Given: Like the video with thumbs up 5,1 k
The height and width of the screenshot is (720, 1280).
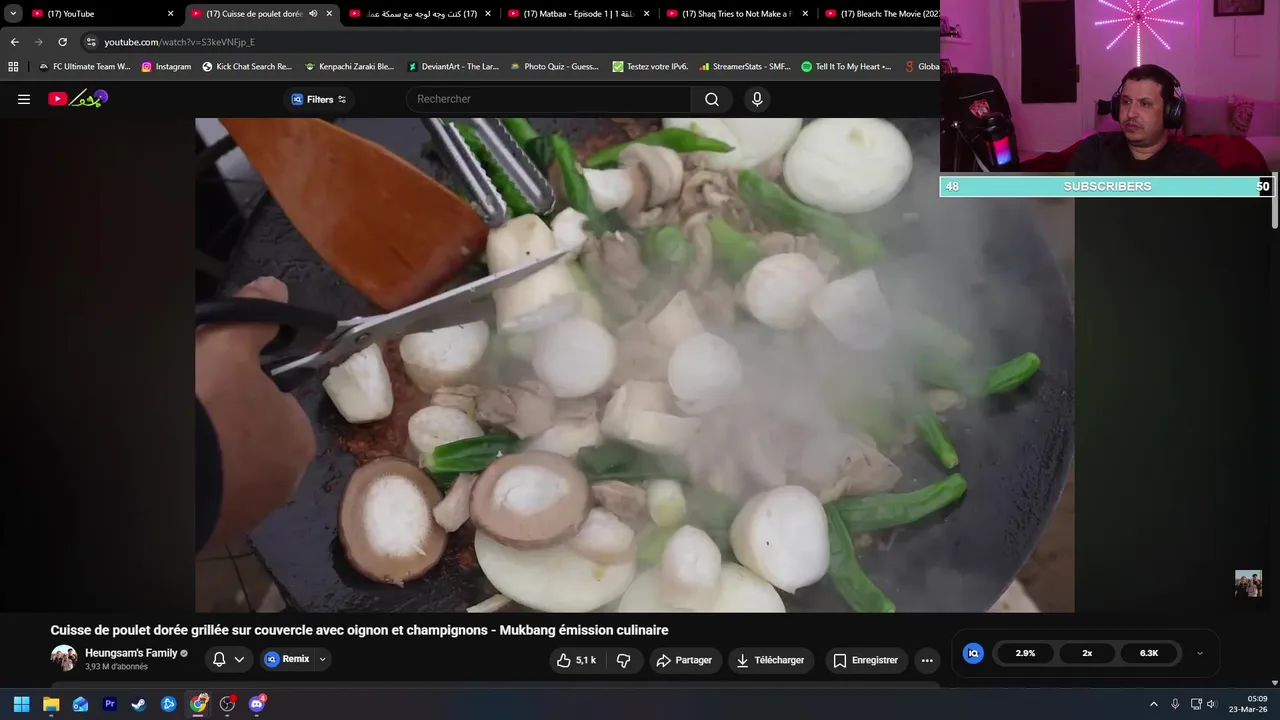Looking at the screenshot, I should pyautogui.click(x=576, y=660).
